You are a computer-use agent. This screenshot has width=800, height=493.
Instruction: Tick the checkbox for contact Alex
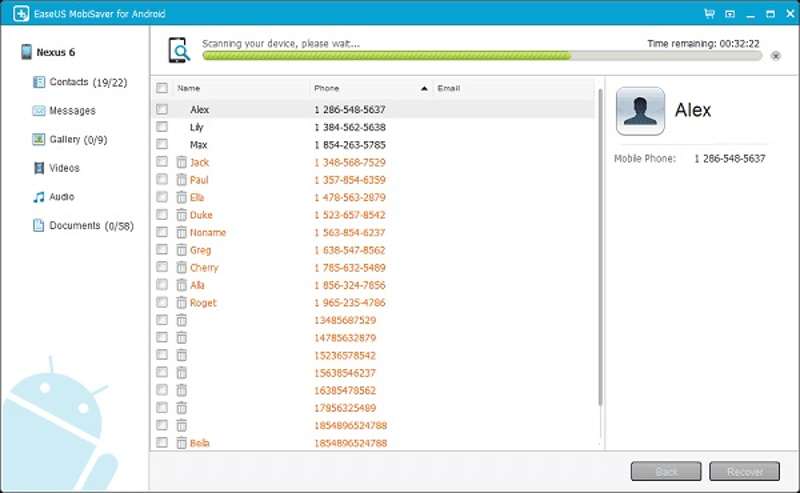click(x=162, y=109)
